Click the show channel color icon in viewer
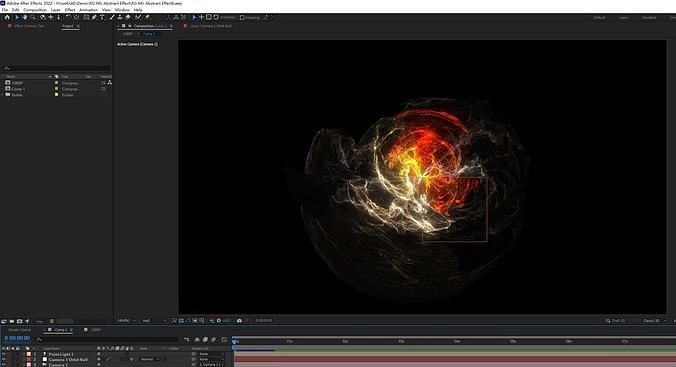The height and width of the screenshot is (367, 676). pos(211,320)
